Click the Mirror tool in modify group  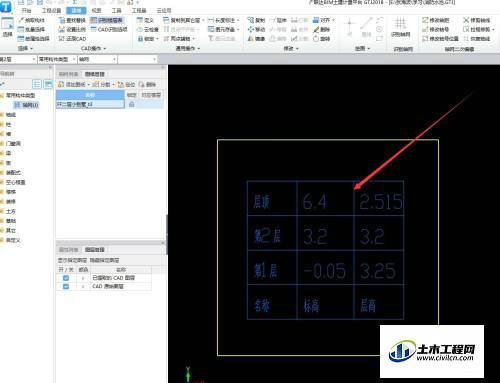coord(256,39)
